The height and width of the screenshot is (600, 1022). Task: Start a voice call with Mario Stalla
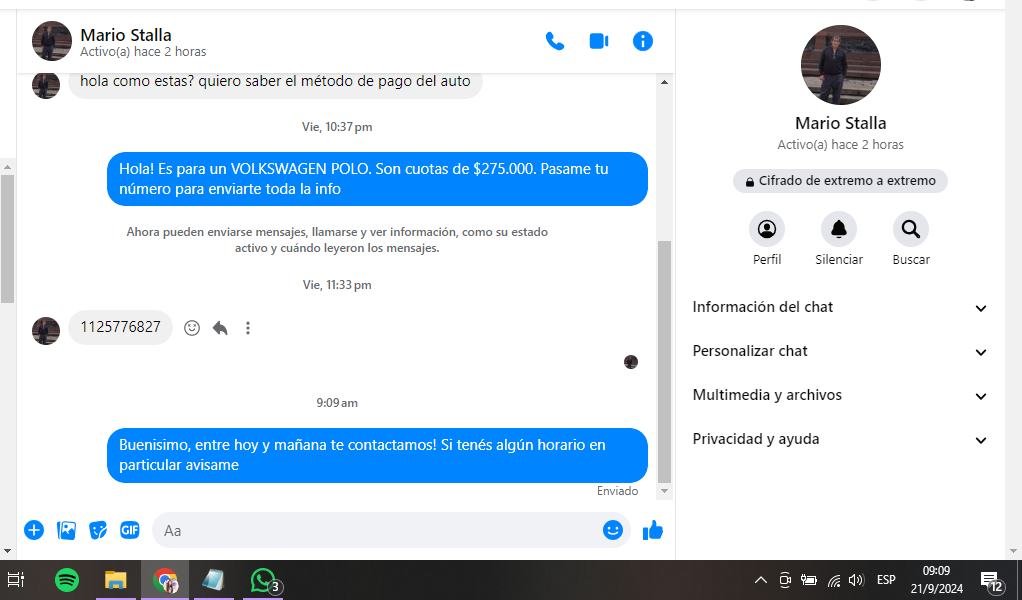pyautogui.click(x=554, y=41)
